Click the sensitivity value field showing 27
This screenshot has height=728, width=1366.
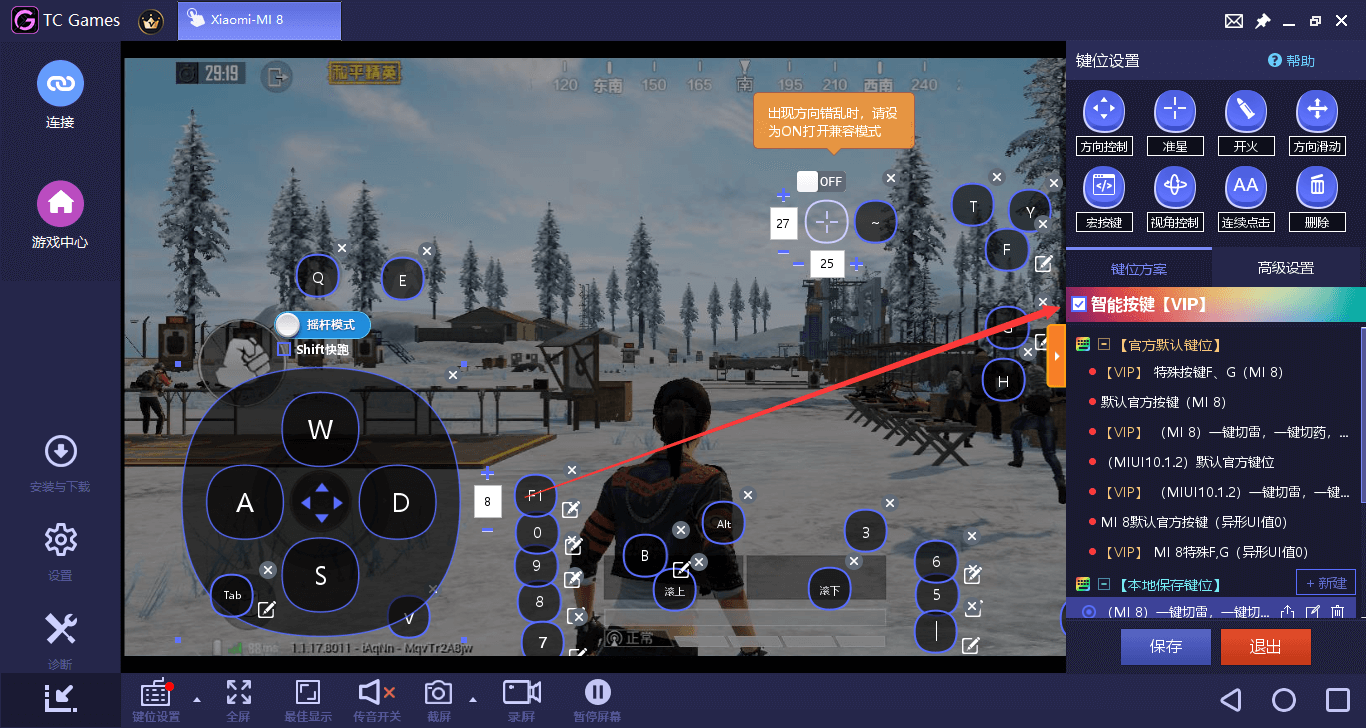click(783, 223)
